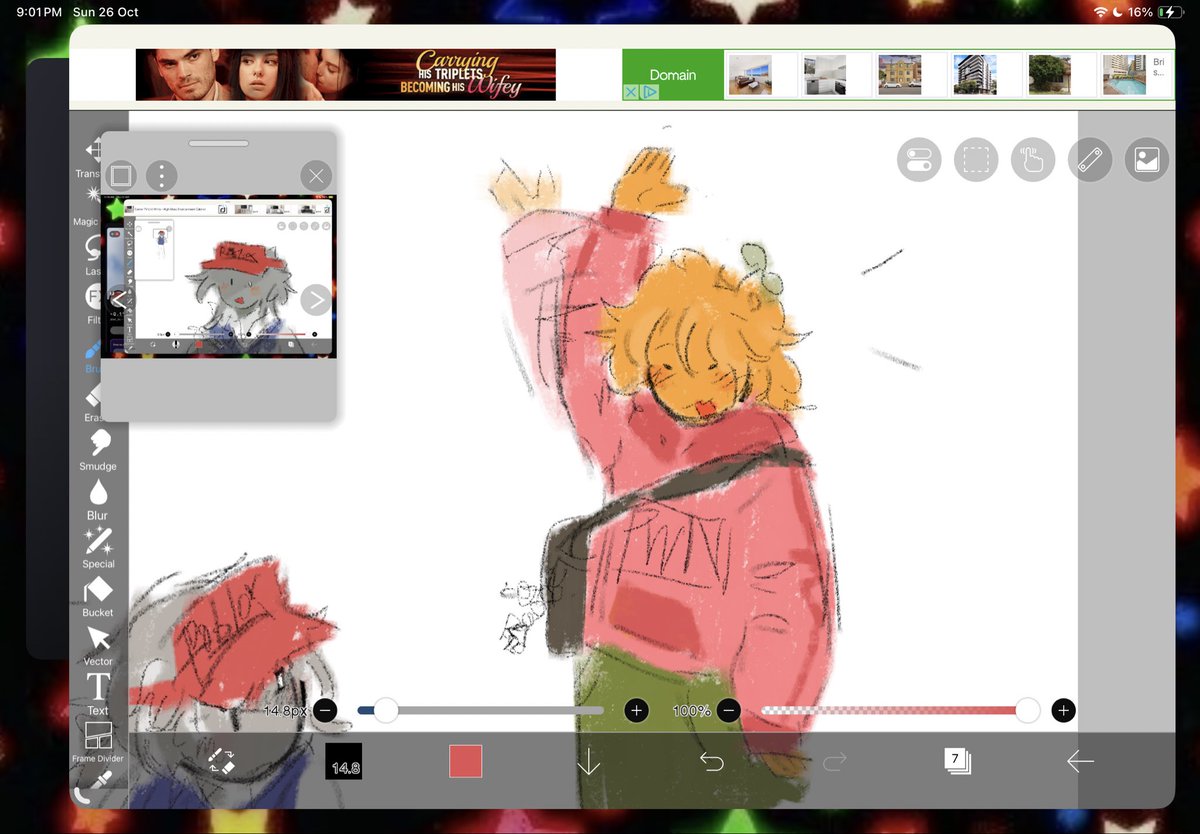The image size is (1200, 834).
Task: Select the Text tool
Action: 98,694
